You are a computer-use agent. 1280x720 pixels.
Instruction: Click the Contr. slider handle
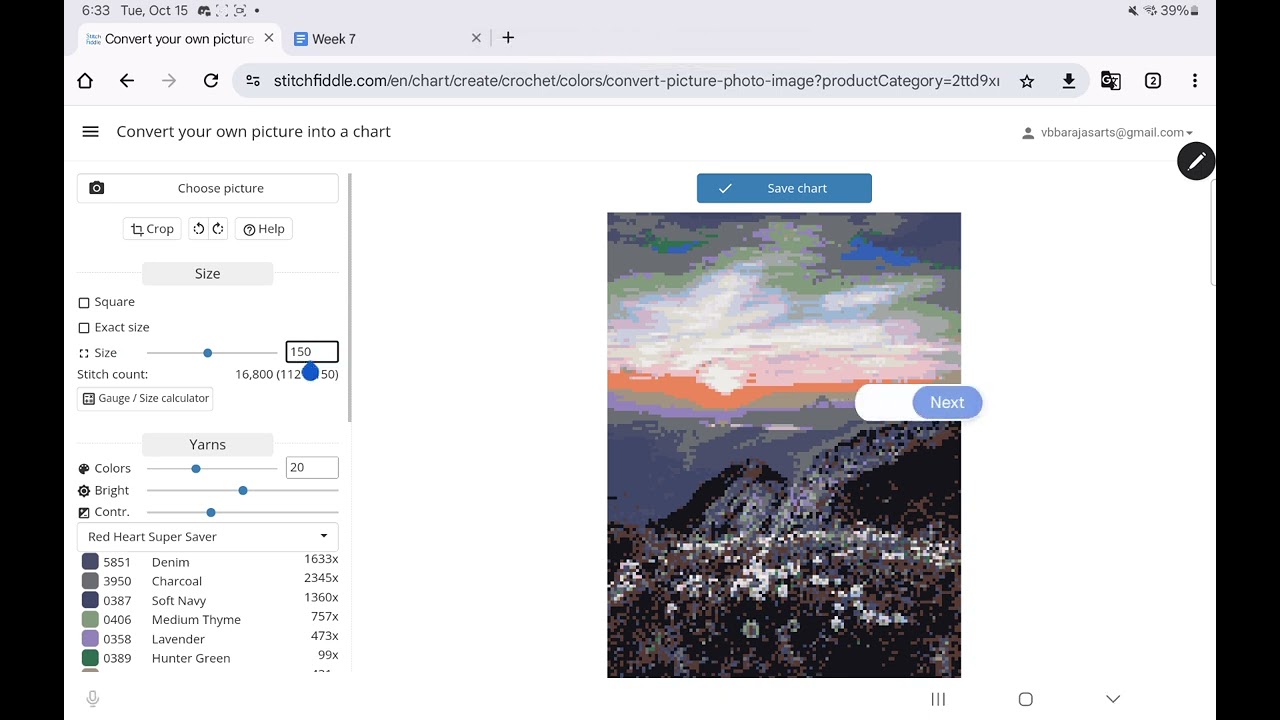211,512
